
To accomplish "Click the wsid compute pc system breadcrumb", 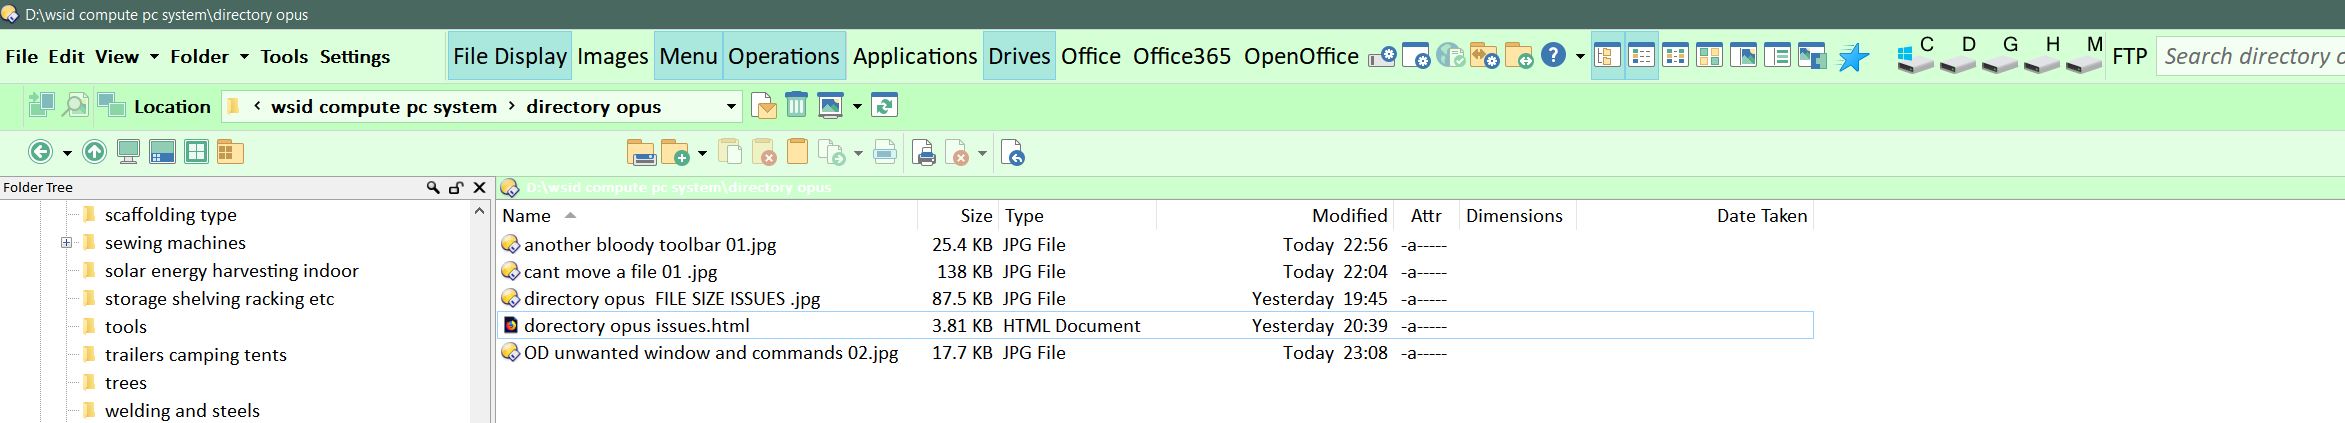I will tap(384, 106).
